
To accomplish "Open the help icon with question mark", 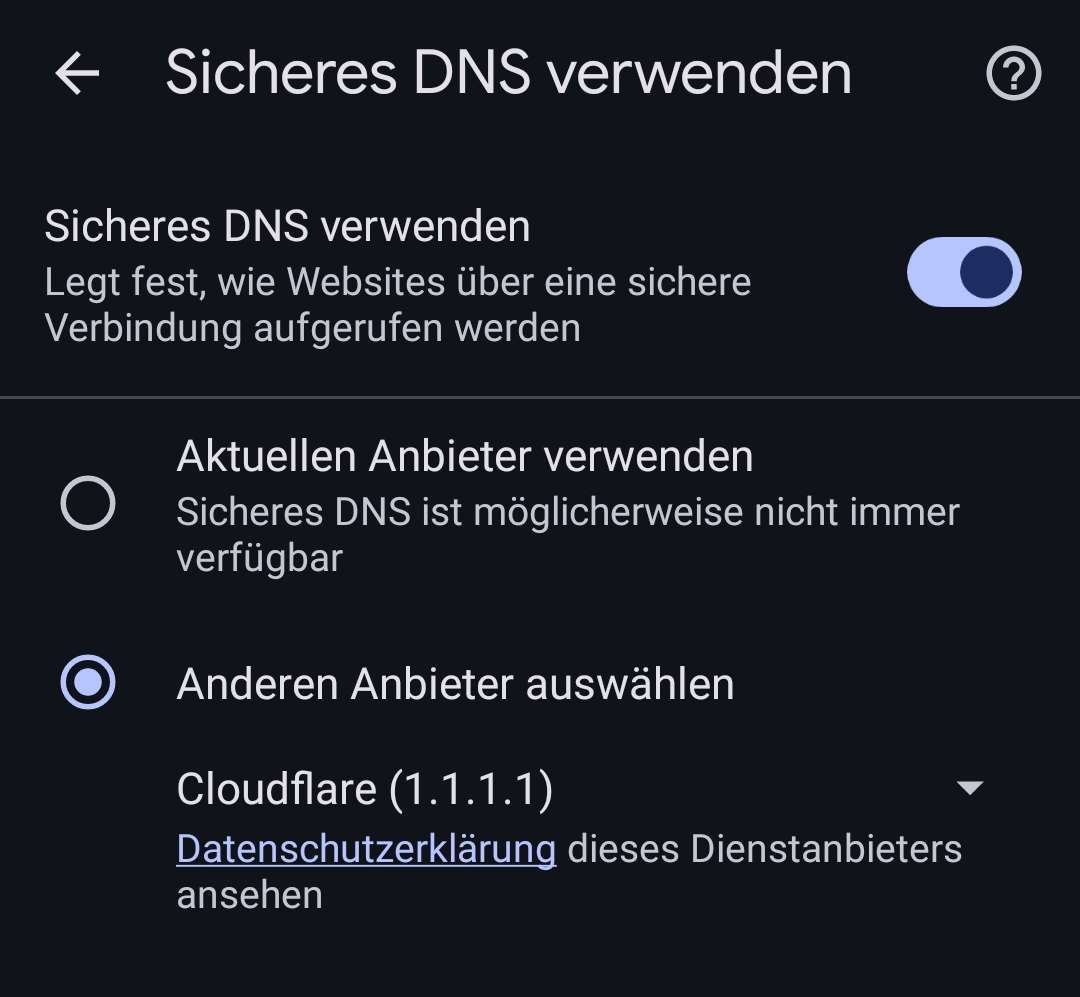I will point(1013,74).
